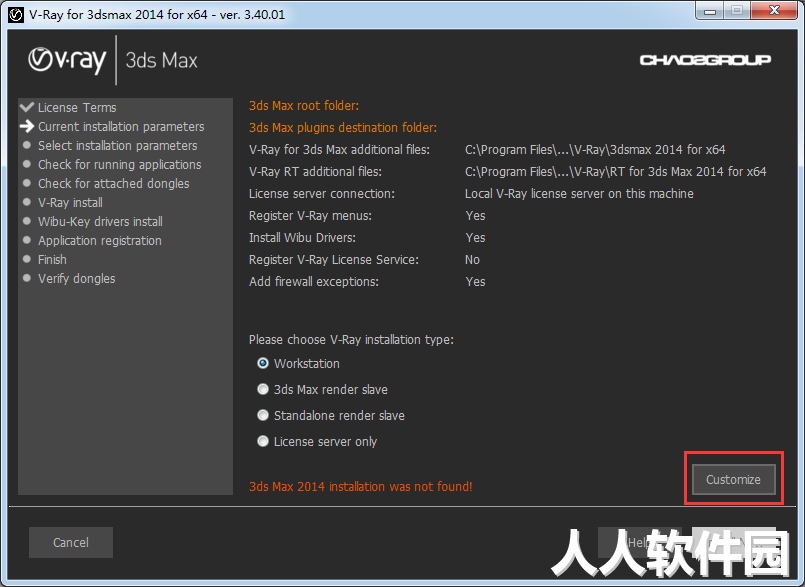
Task: Click 'Install Wibu Drivers:' label
Action: [302, 238]
